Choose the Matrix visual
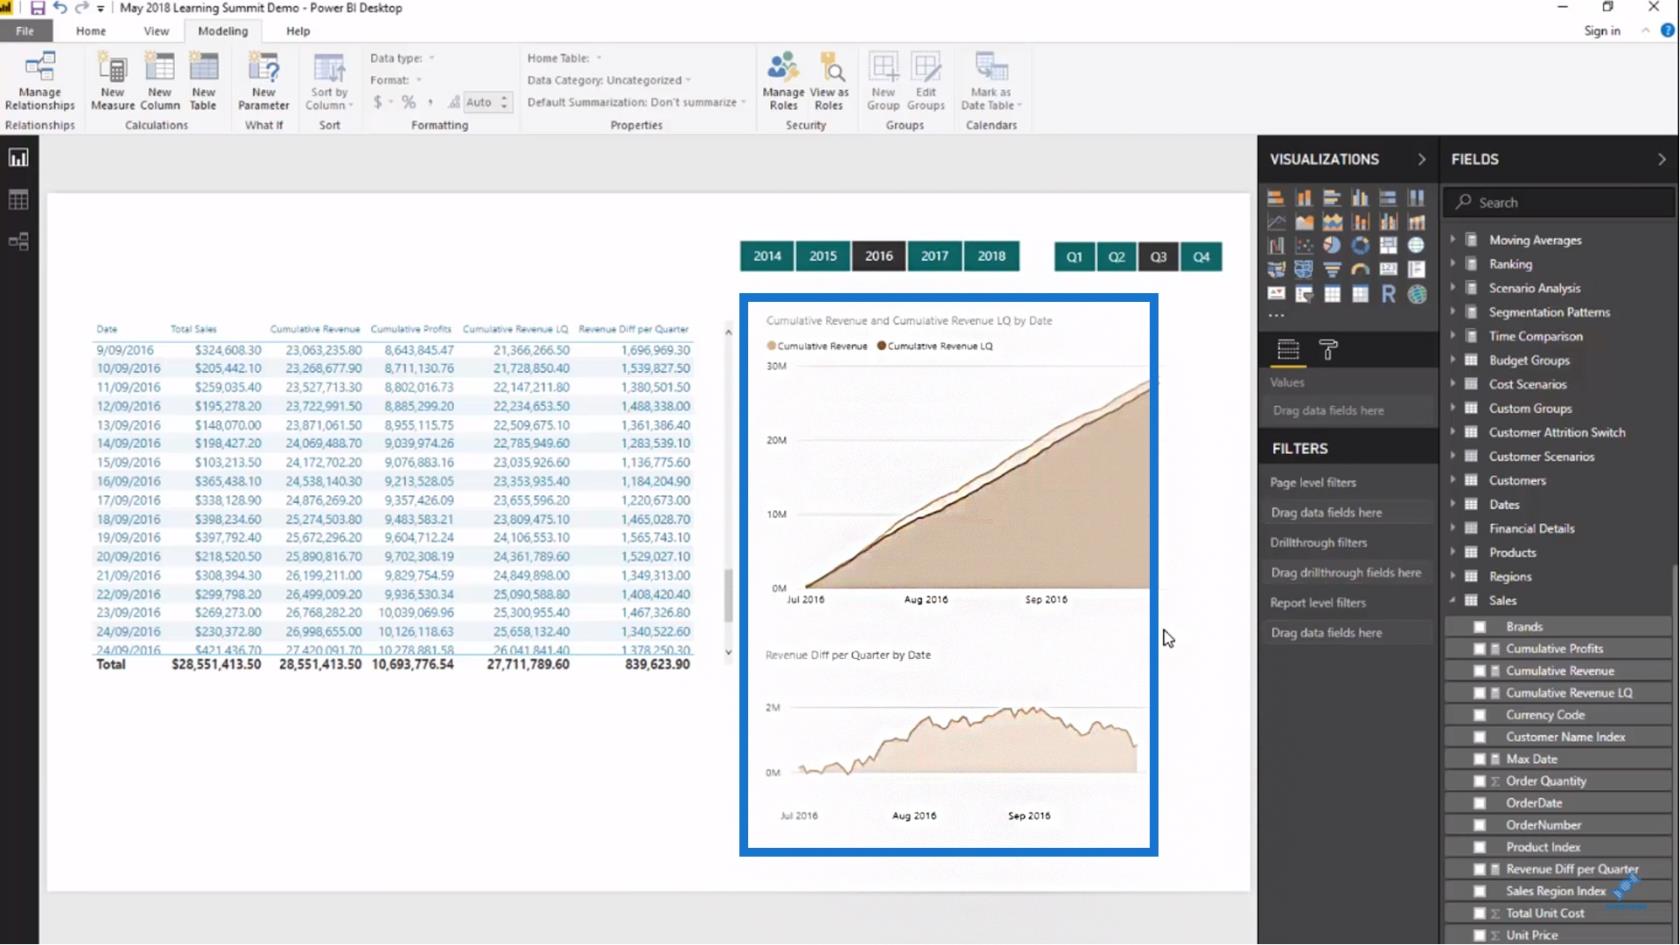This screenshot has height=945, width=1680. (1360, 294)
